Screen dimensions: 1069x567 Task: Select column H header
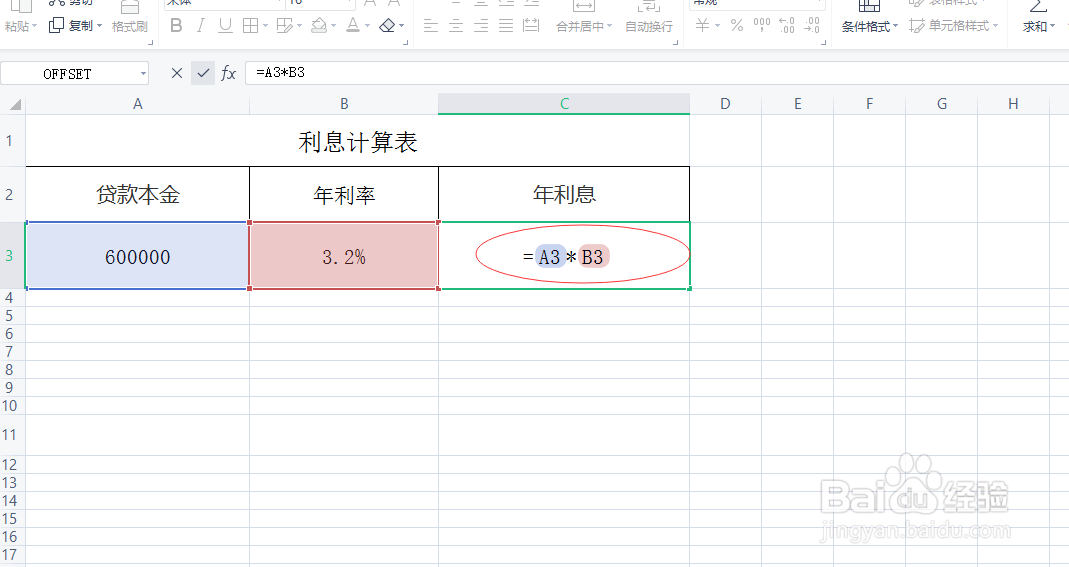[1013, 104]
